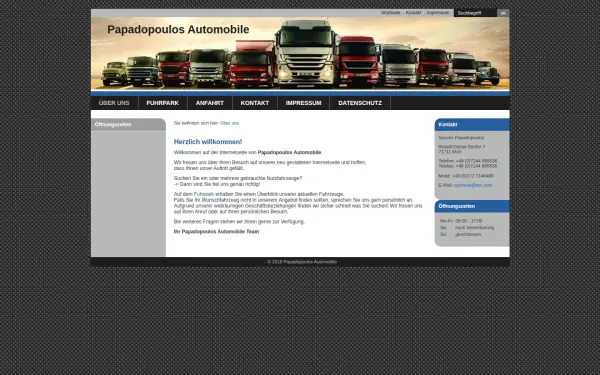The height and width of the screenshot is (375, 600).
Task: Click the Ihr Papadopoulos Automobile Team signature
Action: (x=216, y=232)
